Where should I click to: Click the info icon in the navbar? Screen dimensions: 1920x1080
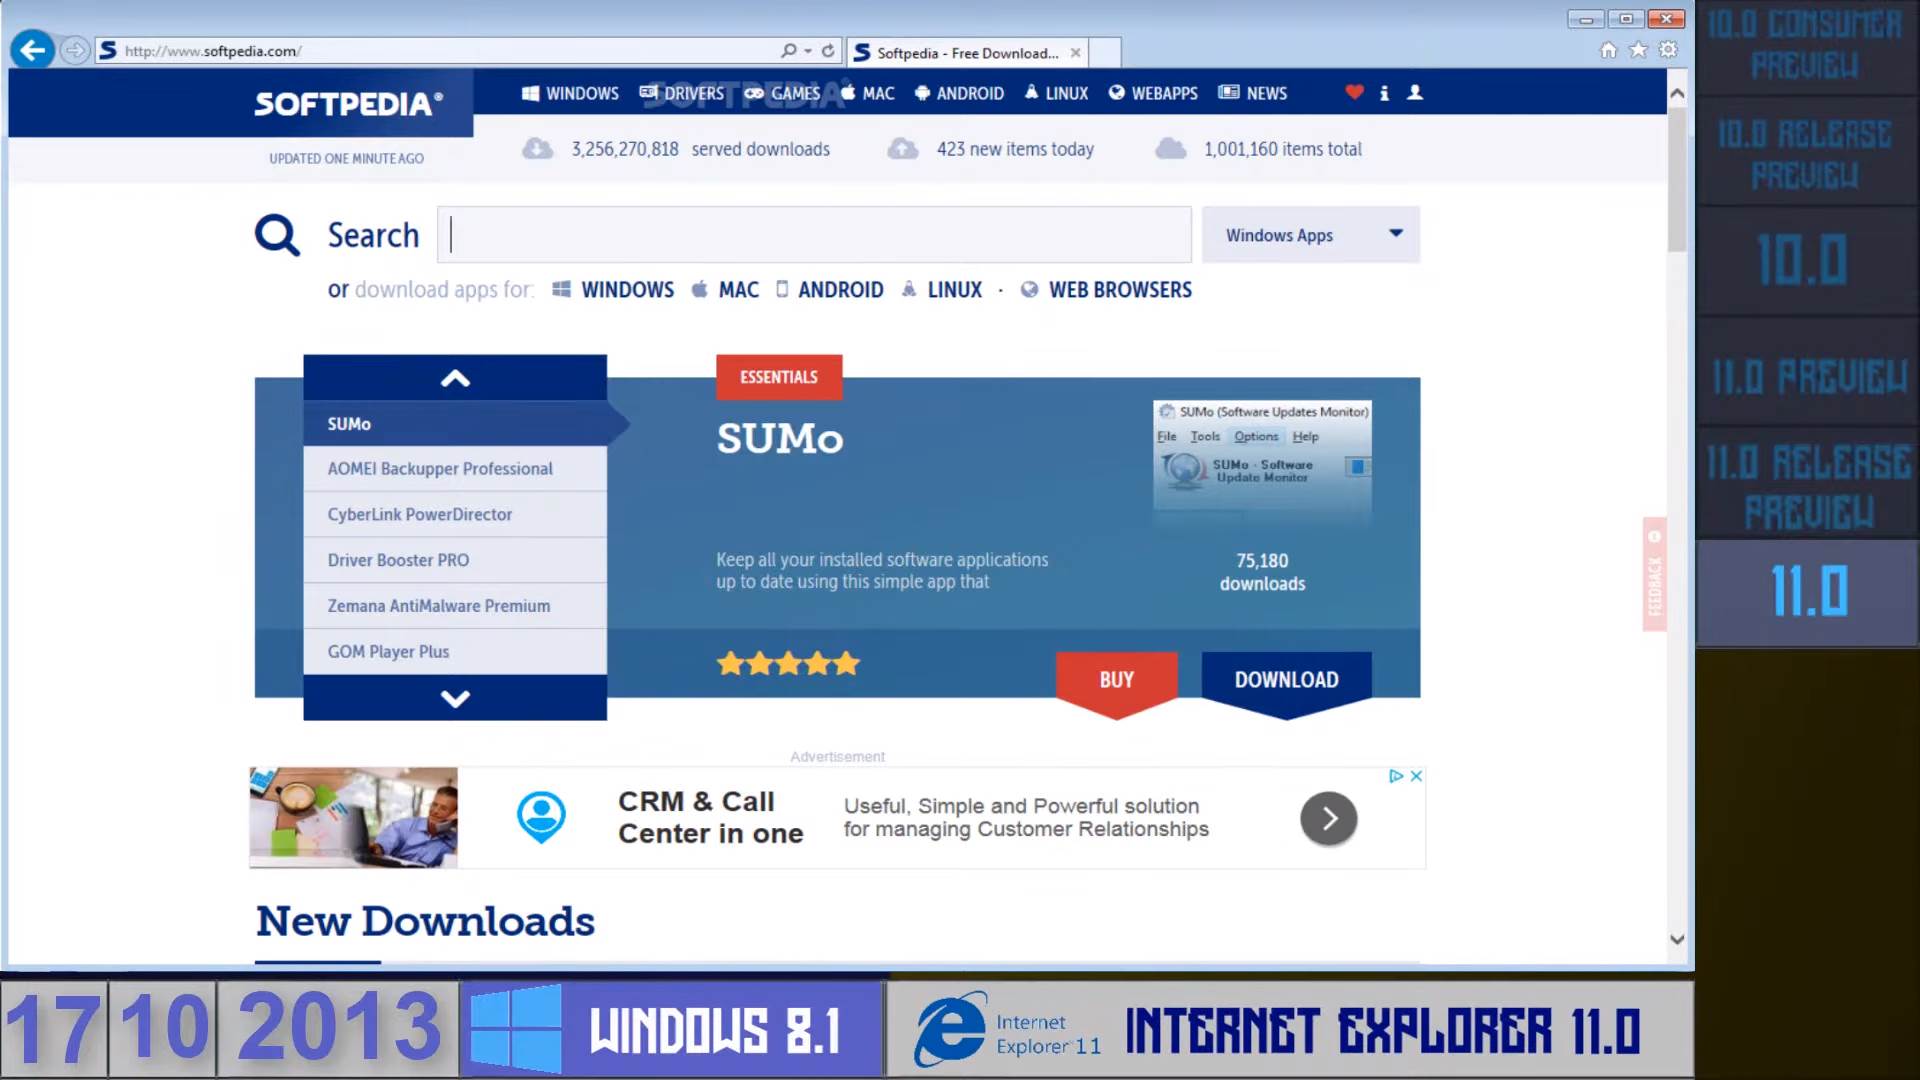coord(1384,93)
